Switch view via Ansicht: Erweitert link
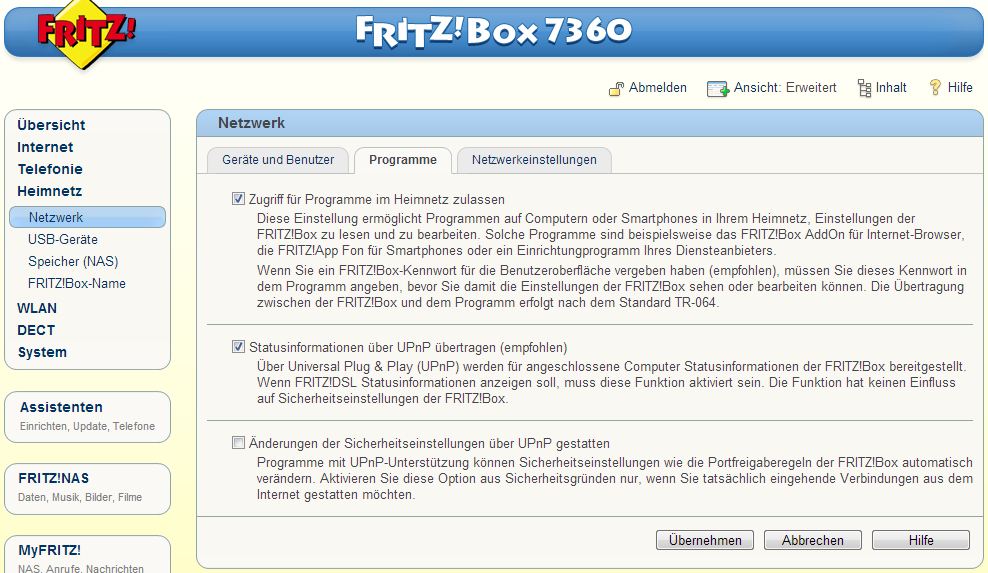 click(x=785, y=88)
